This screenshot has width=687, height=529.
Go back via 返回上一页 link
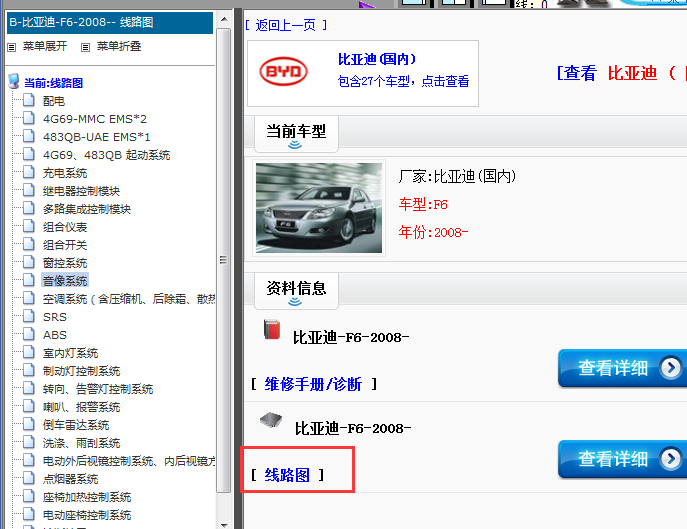[286, 25]
